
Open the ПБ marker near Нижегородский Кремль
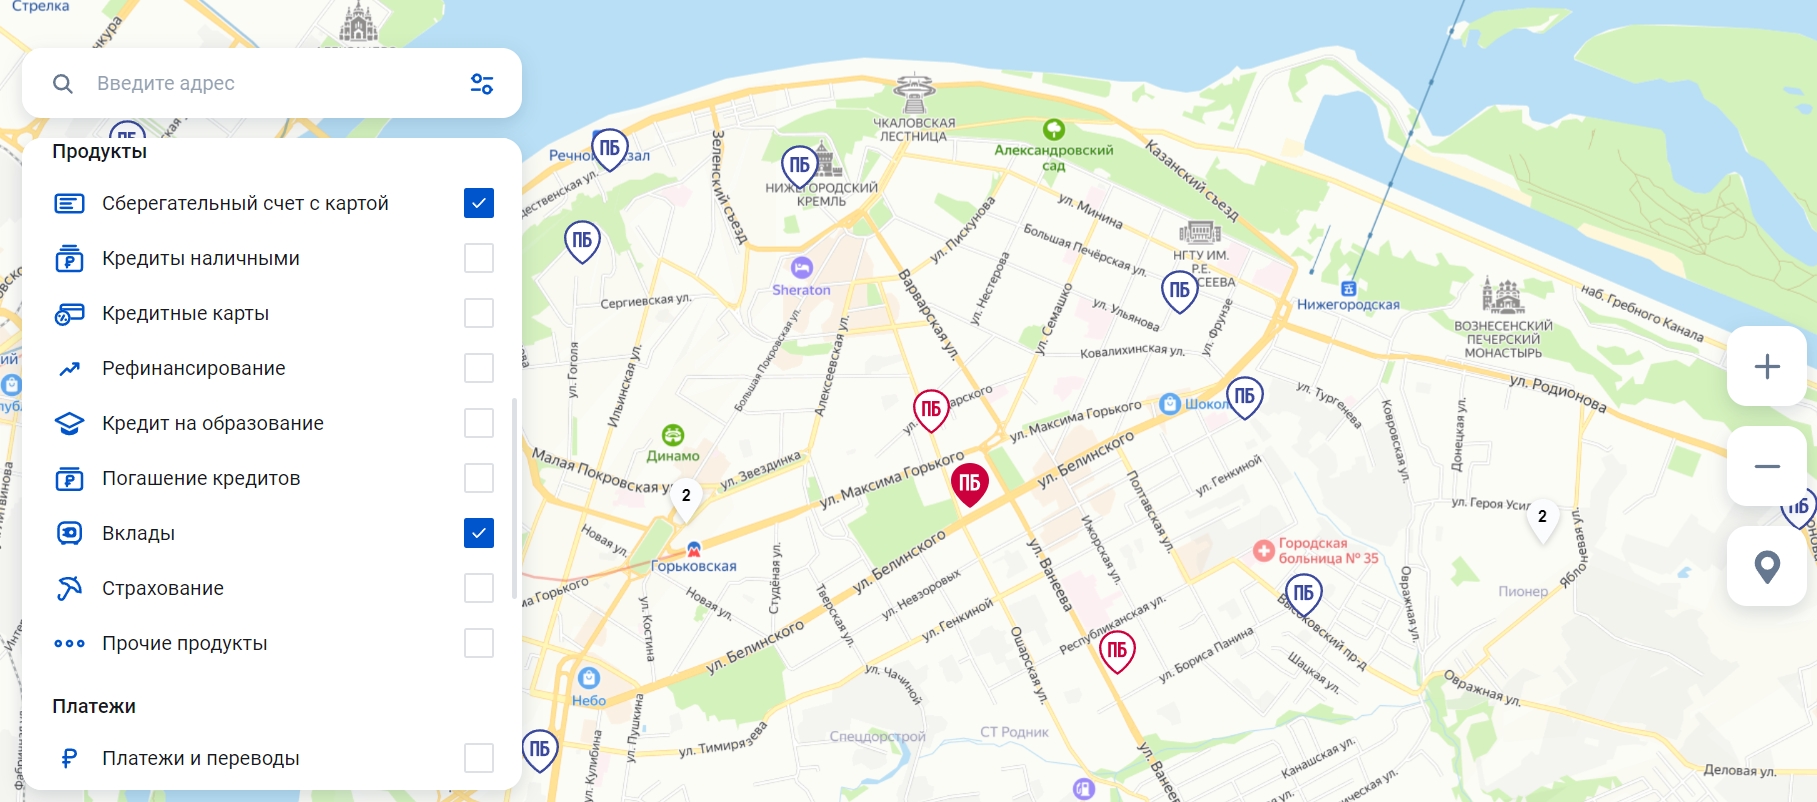coord(800,166)
